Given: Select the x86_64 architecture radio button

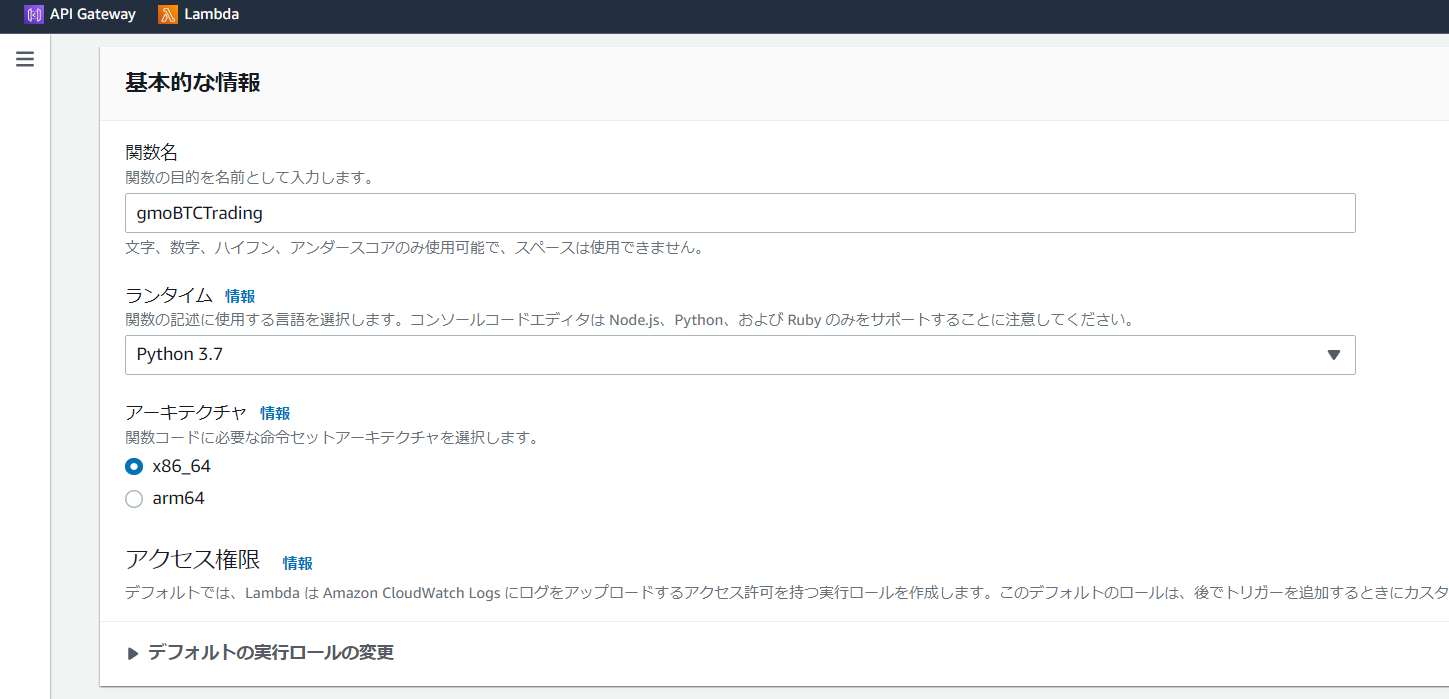Looking at the screenshot, I should point(134,467).
